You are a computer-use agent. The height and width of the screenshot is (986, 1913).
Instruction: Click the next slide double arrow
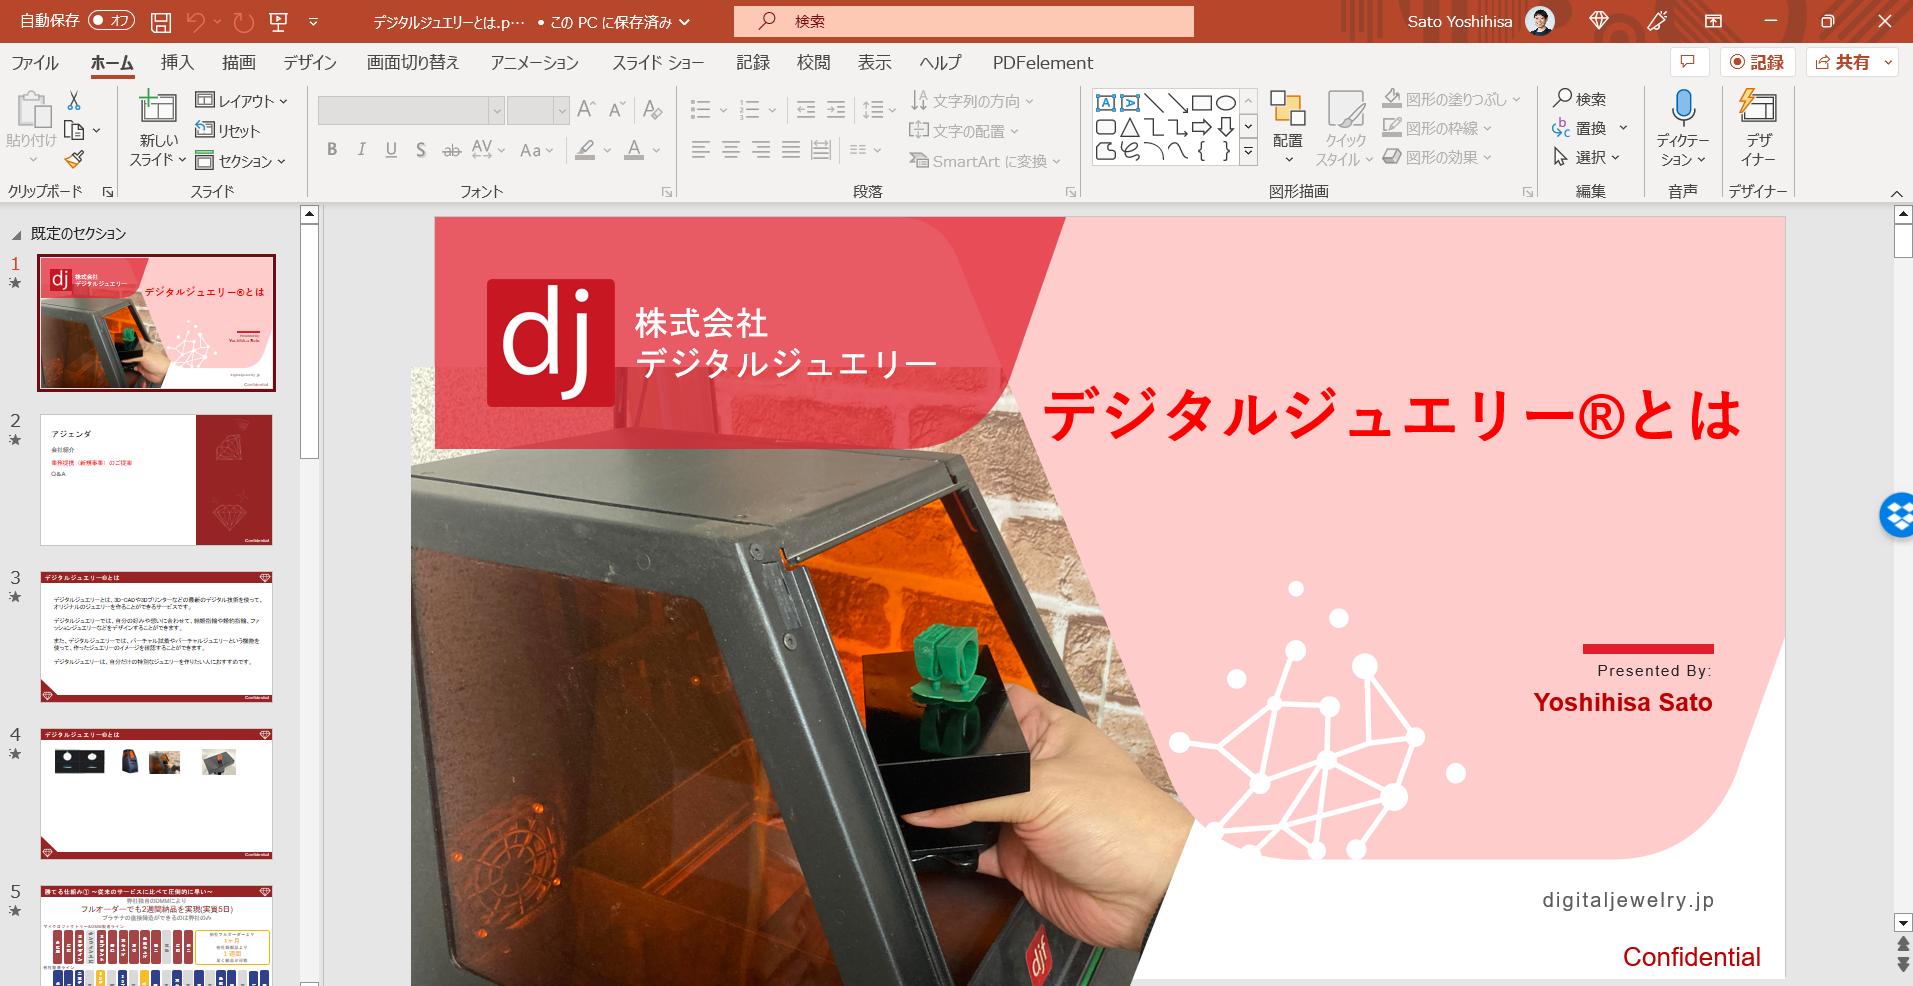[1903, 964]
